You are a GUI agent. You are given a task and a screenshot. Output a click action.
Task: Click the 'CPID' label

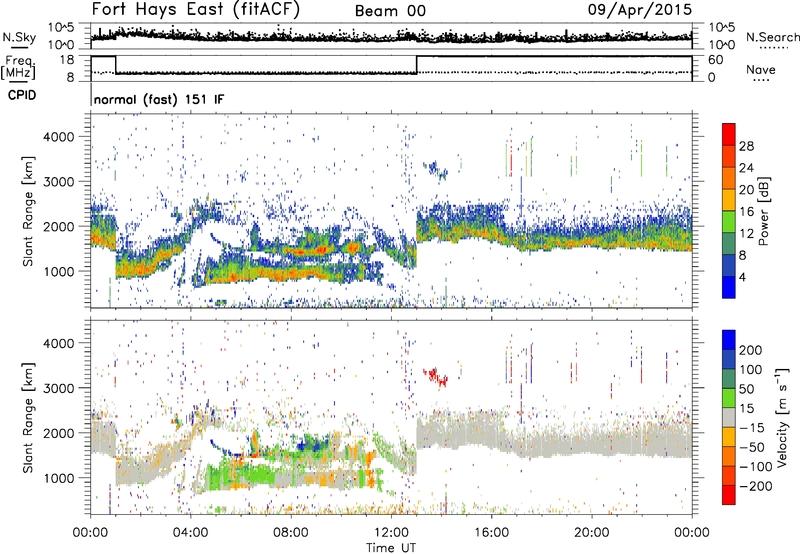[x=22, y=95]
